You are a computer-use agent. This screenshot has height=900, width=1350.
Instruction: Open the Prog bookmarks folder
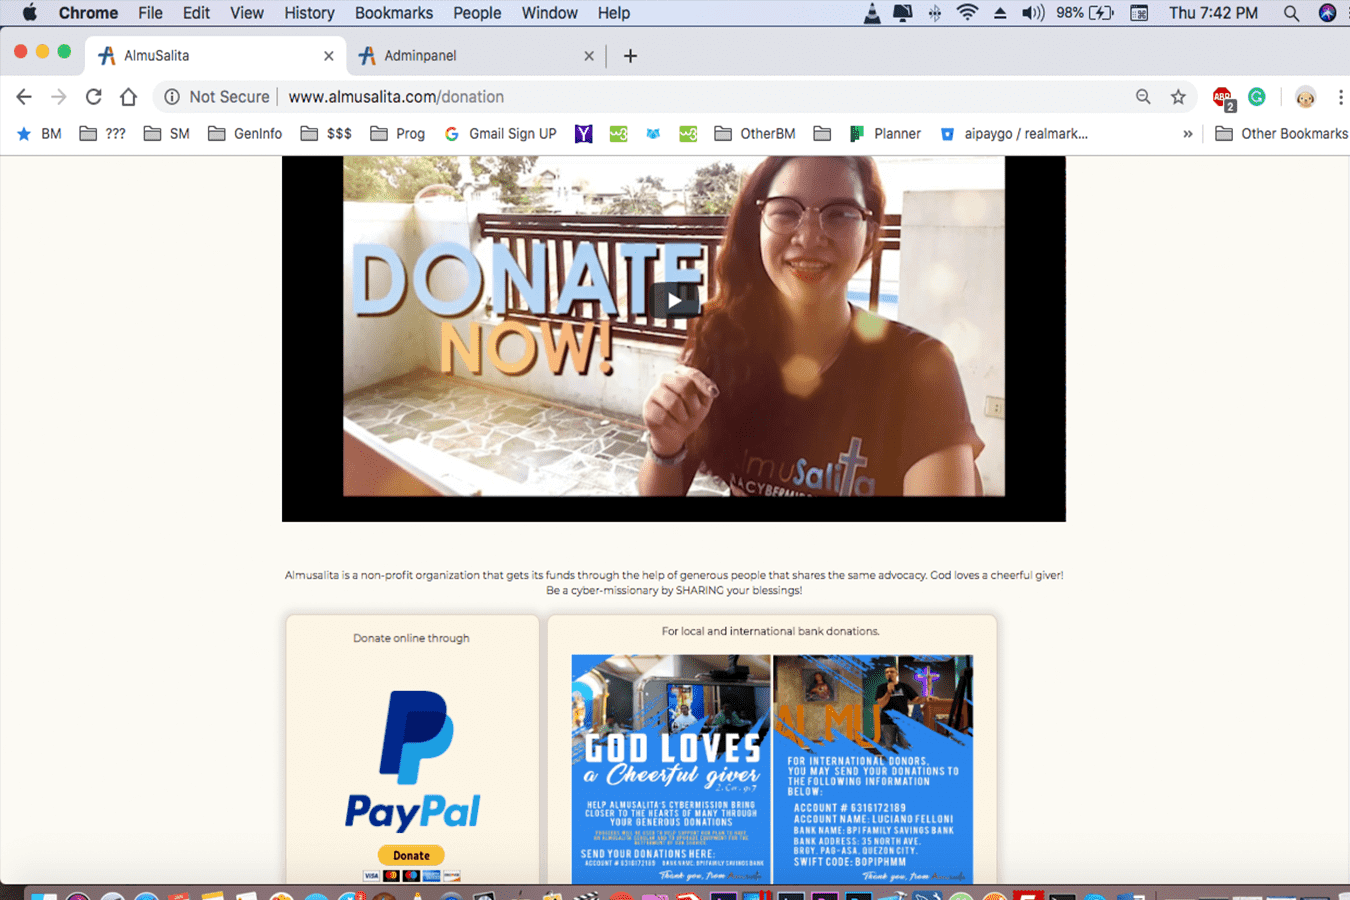[x=398, y=134]
